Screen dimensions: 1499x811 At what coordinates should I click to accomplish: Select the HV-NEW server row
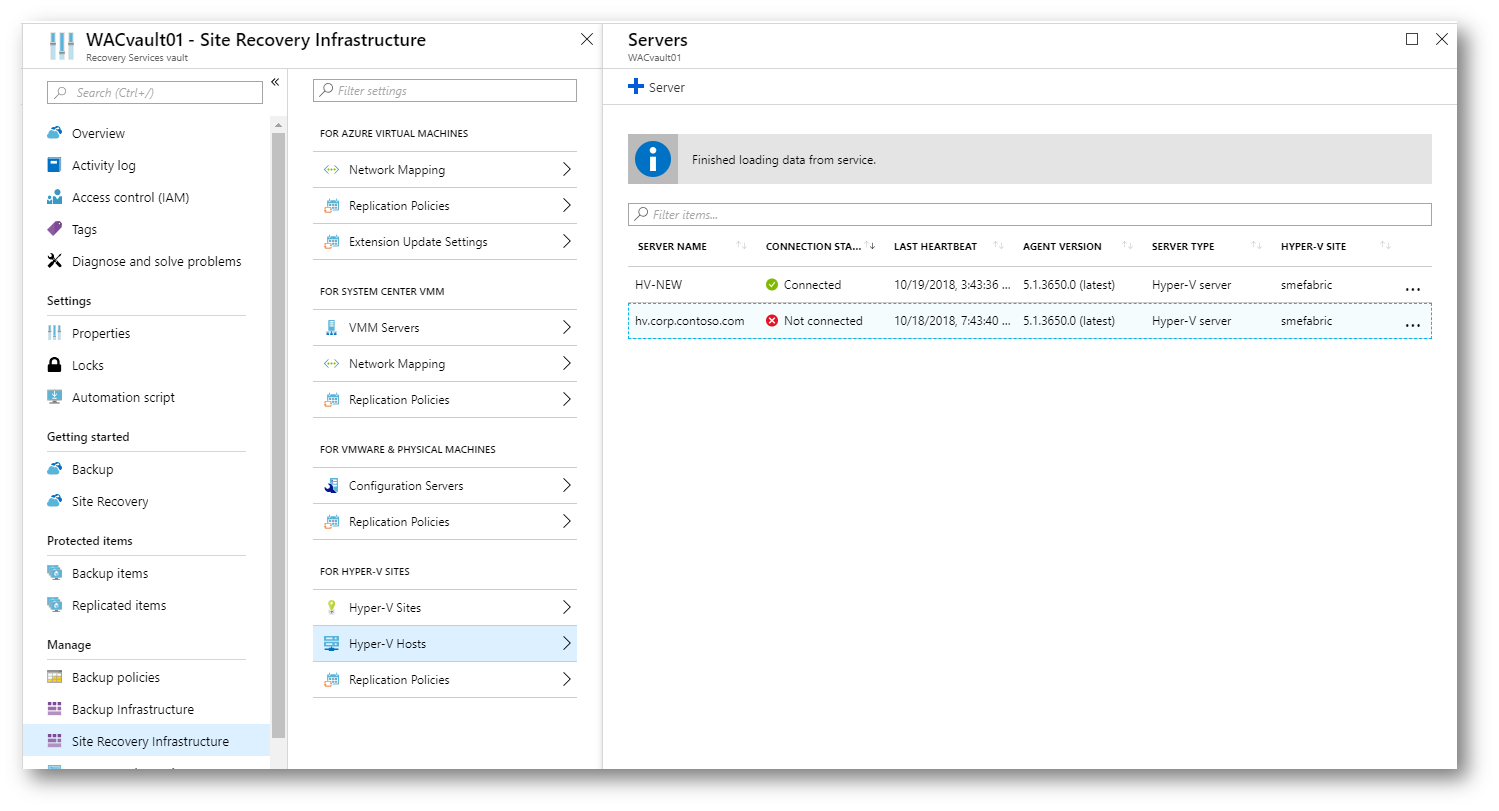[x=1029, y=285]
